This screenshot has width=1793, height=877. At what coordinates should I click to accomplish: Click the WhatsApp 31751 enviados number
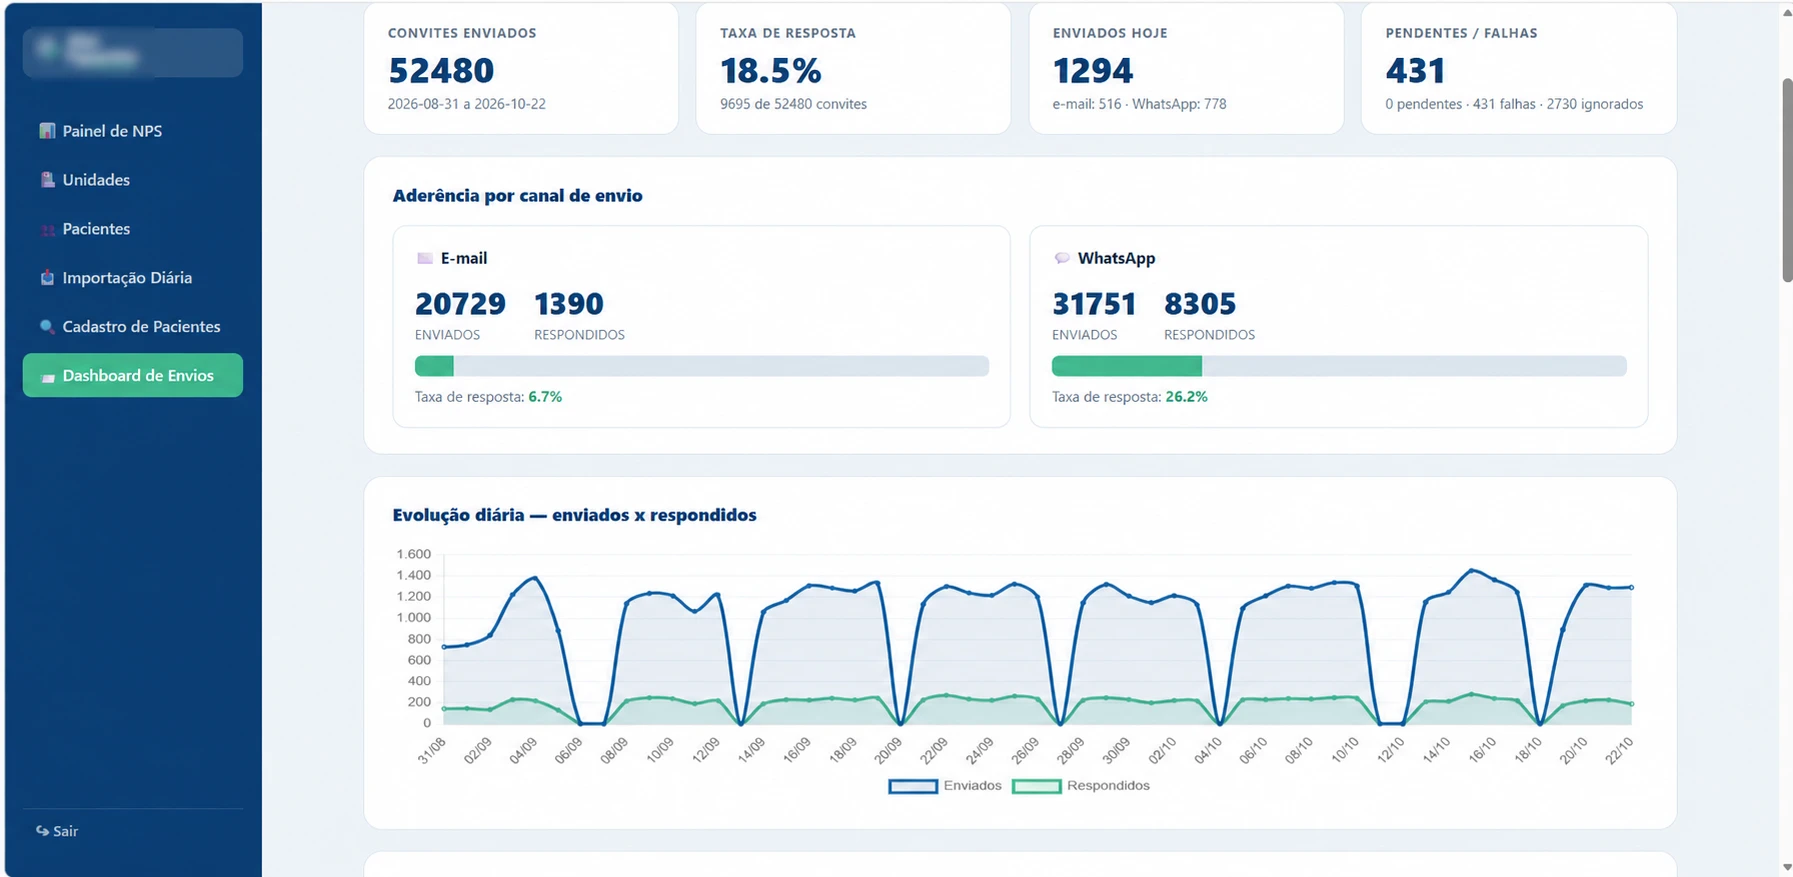pos(1095,304)
